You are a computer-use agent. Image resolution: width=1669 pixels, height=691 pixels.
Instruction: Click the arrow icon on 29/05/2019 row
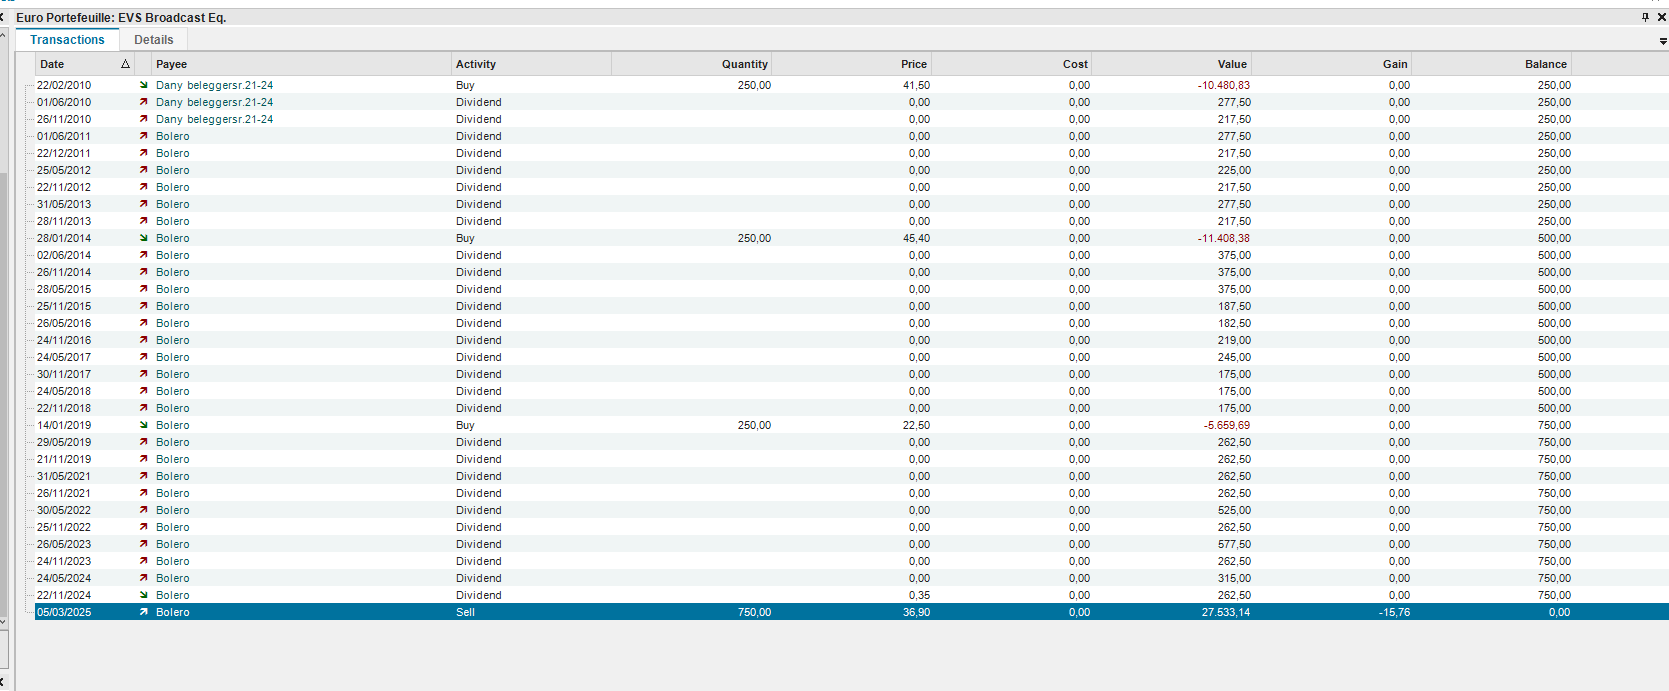[x=144, y=442]
